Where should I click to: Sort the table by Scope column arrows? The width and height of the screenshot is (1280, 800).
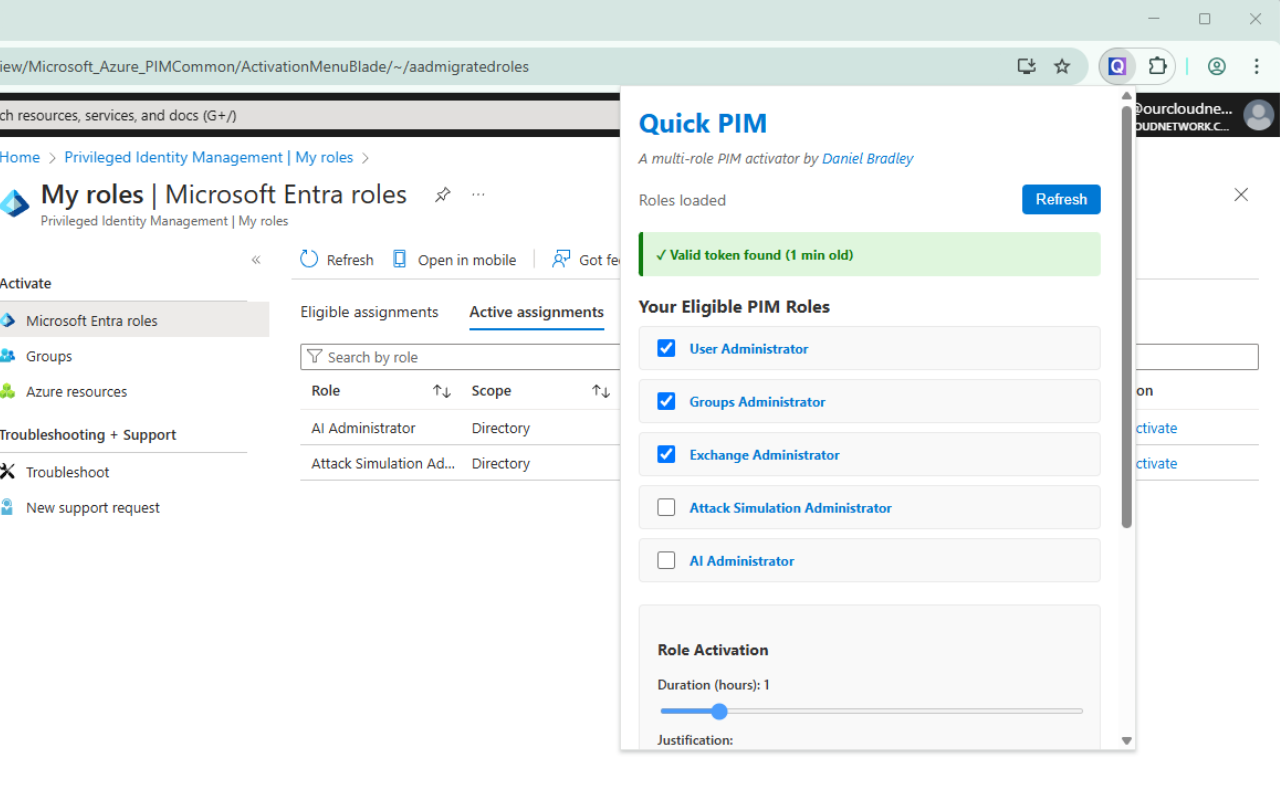point(600,391)
